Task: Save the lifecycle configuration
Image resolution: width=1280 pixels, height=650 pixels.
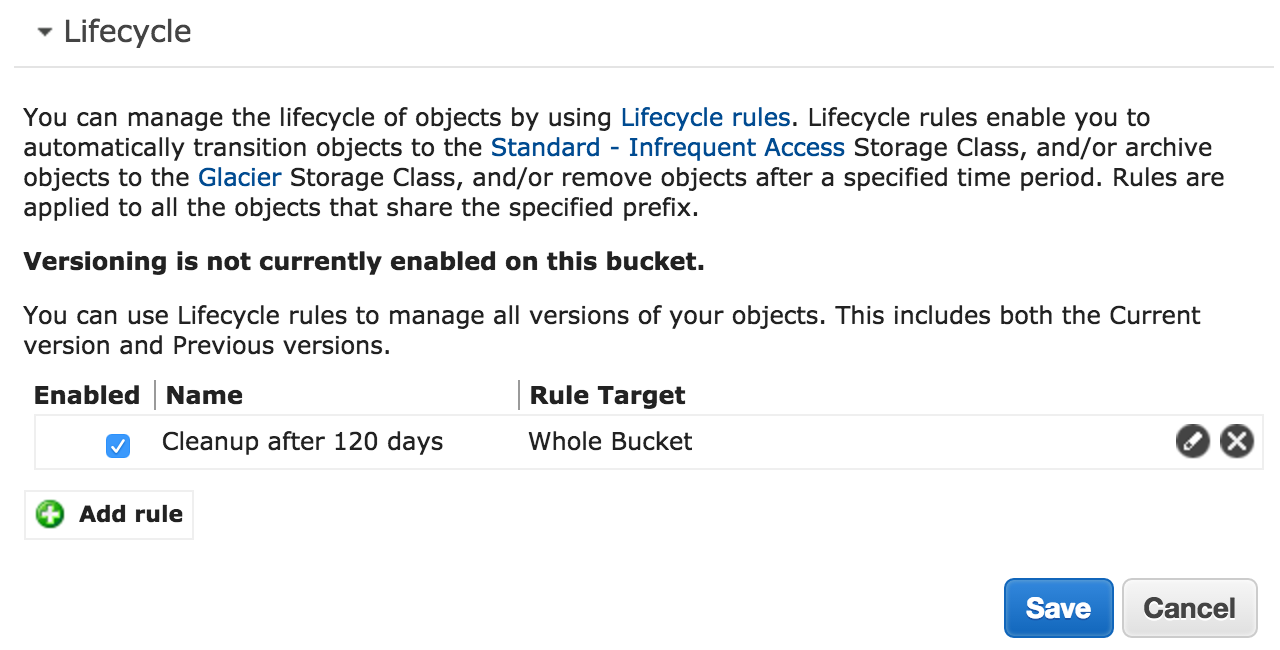Action: tap(1058, 607)
